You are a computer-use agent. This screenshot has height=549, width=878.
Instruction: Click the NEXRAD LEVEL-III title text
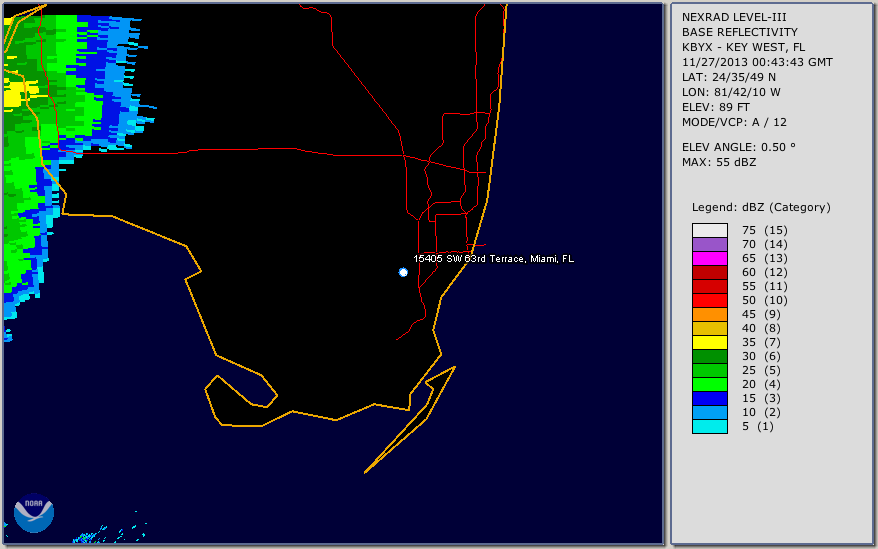pyautogui.click(x=734, y=17)
